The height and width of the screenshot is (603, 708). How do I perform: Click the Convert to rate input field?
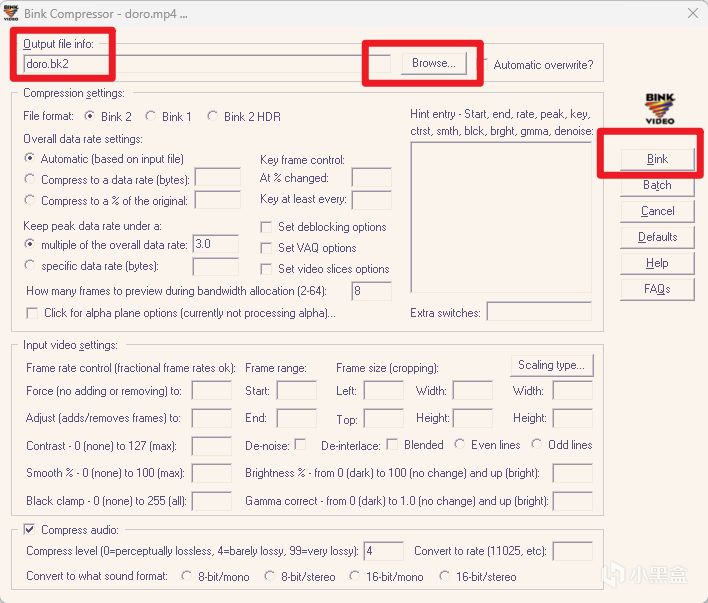573,551
